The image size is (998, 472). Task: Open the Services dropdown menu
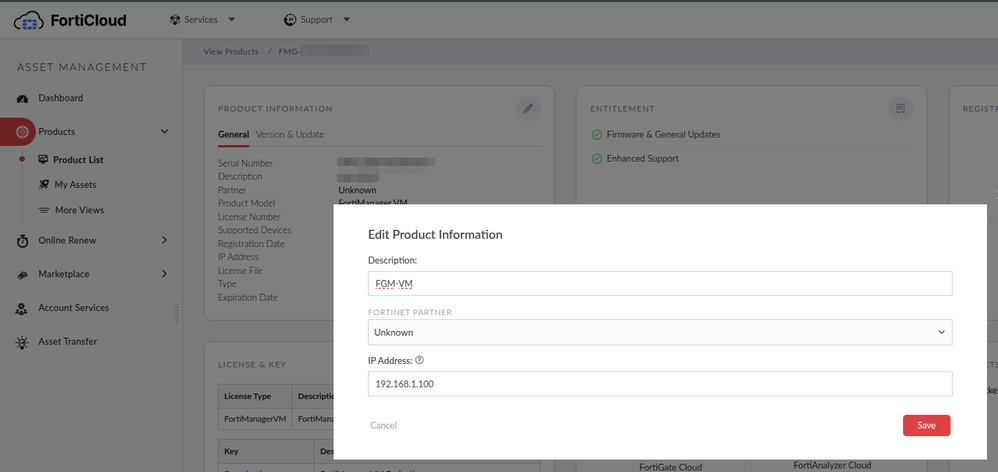[202, 19]
